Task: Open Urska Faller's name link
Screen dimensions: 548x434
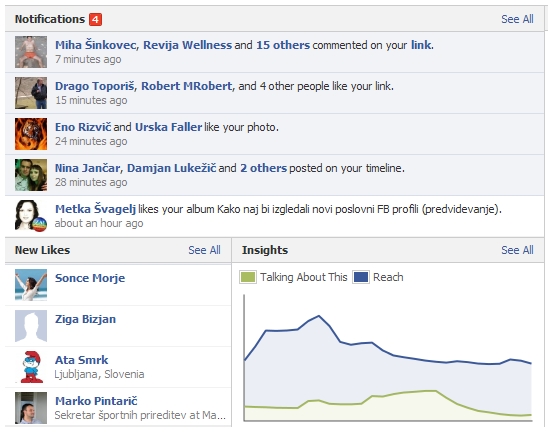Action: 168,127
